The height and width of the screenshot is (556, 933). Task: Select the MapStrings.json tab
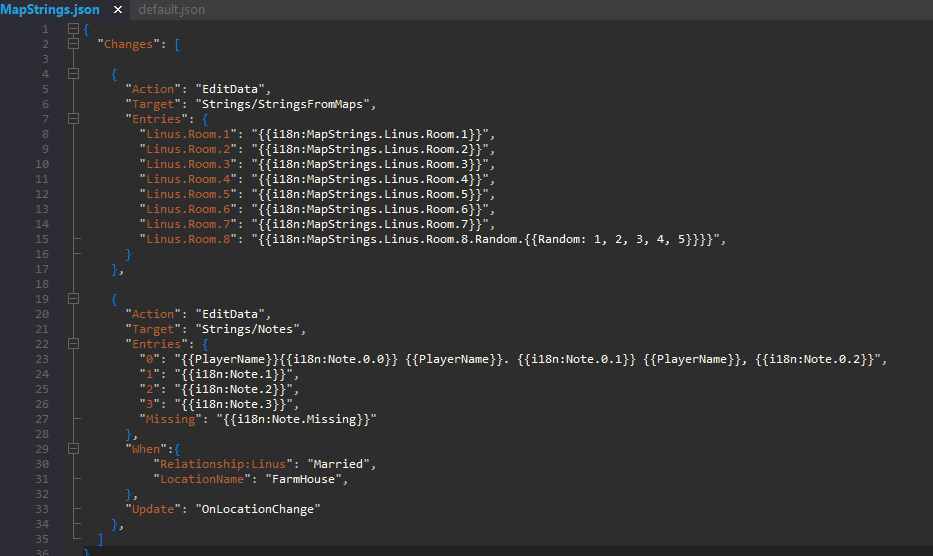tap(50, 9)
